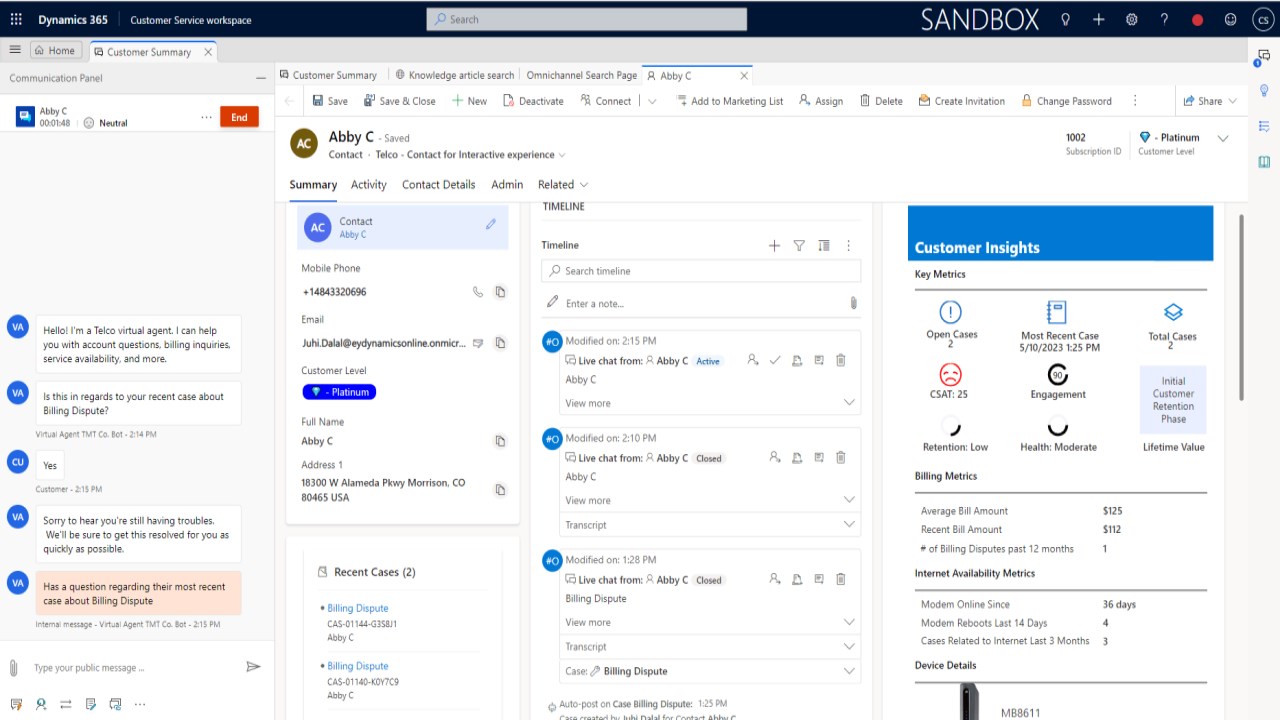Open the knowledge book icon in the right rail
The height and width of the screenshot is (720, 1280).
pyautogui.click(x=1264, y=162)
